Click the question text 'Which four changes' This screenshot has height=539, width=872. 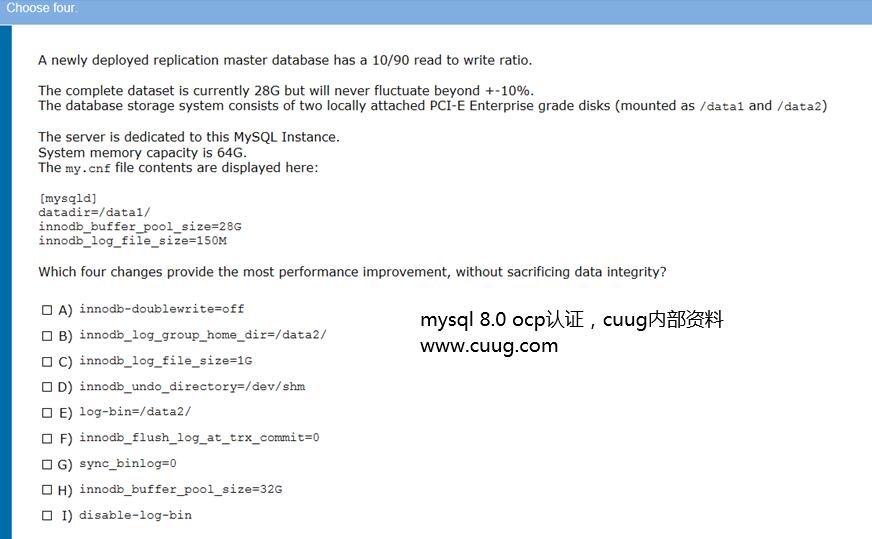tap(352, 272)
